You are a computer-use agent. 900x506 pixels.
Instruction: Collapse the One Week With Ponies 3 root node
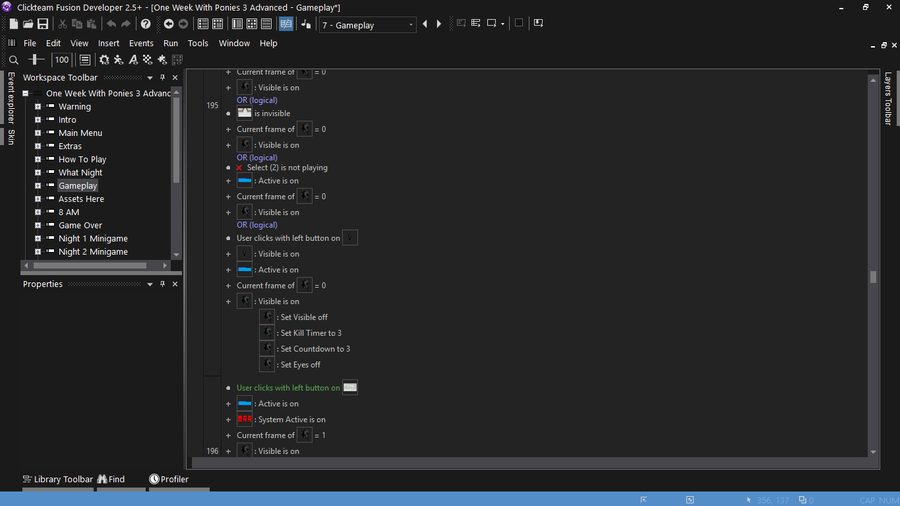[25, 94]
